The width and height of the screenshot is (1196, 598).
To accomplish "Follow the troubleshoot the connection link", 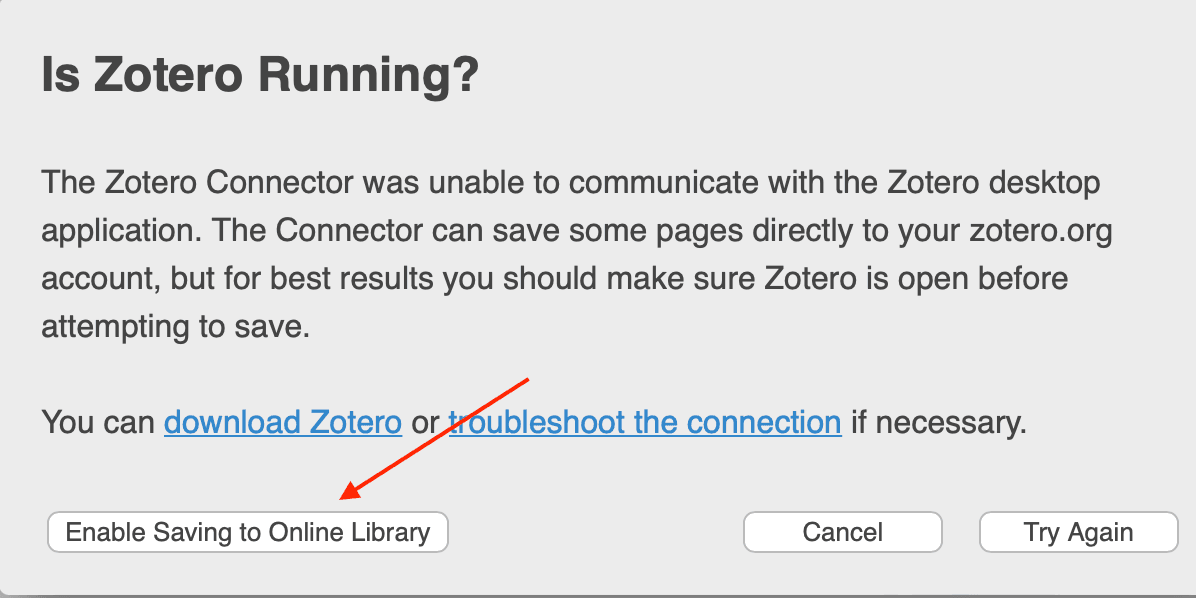I will pos(645,423).
